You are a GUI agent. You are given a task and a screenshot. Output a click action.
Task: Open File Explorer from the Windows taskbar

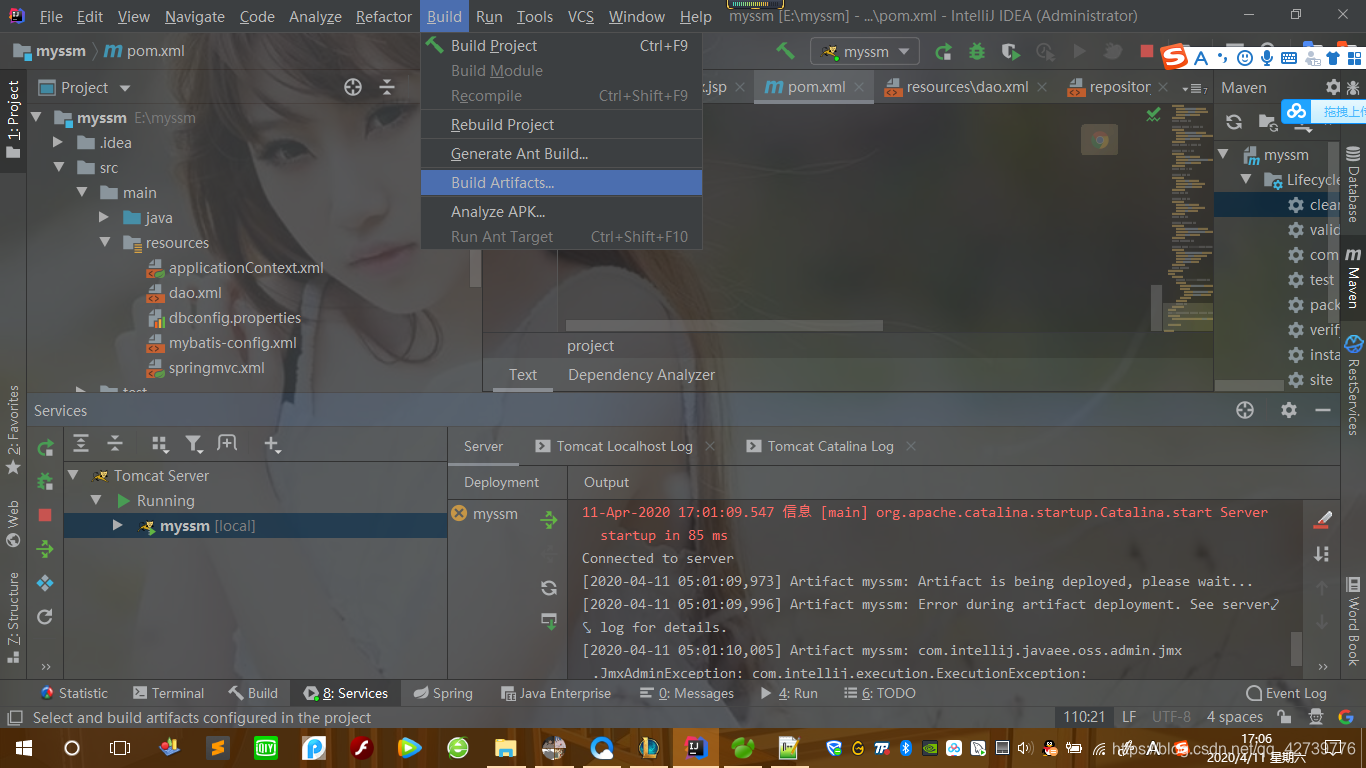pyautogui.click(x=506, y=748)
